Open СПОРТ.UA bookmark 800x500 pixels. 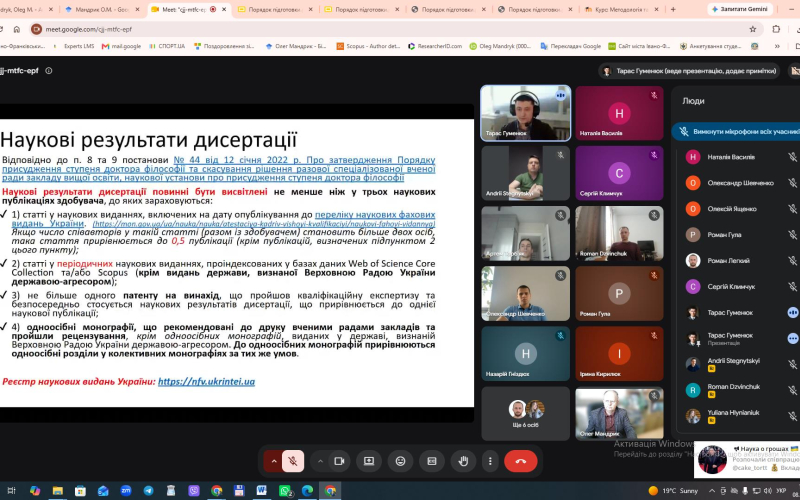pos(167,46)
